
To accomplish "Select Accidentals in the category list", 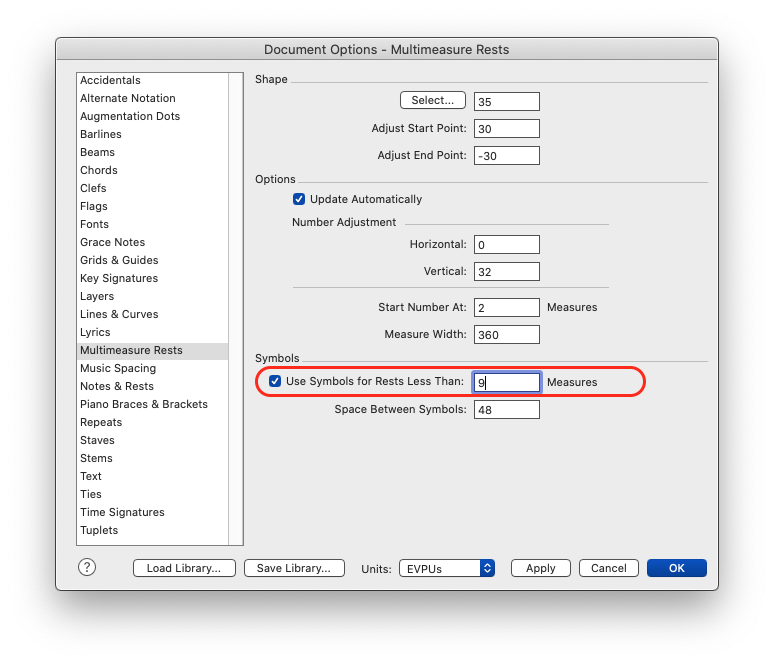I will click(x=110, y=80).
